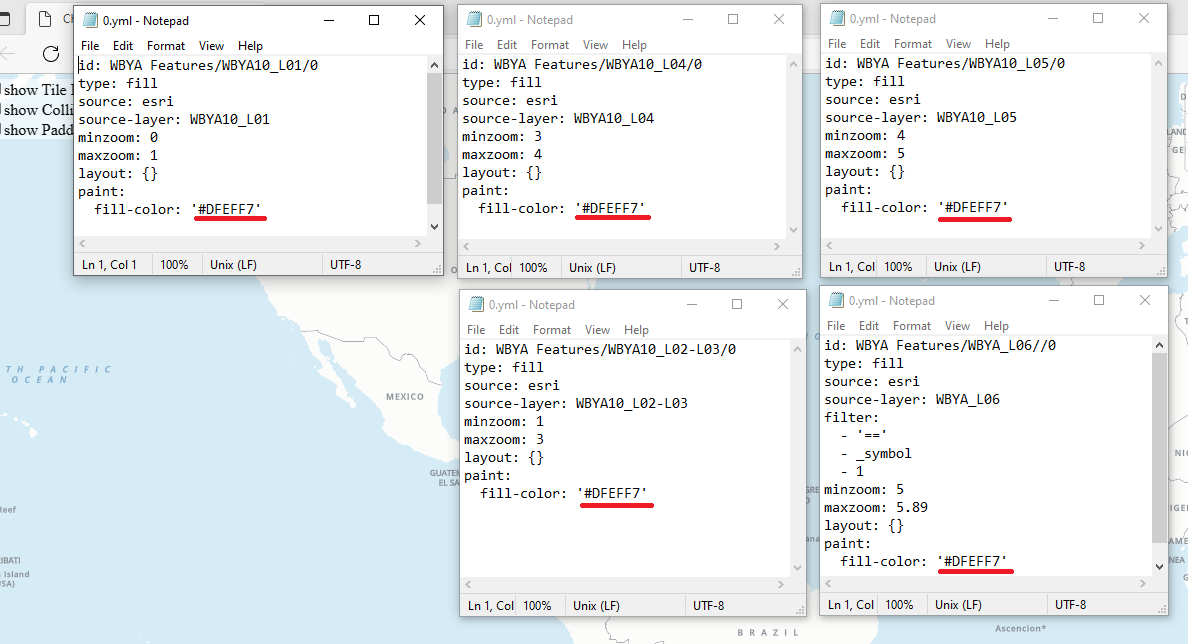Click the fill-color value in WBYA10_L05 window
1188x644 pixels.
[x=974, y=208]
